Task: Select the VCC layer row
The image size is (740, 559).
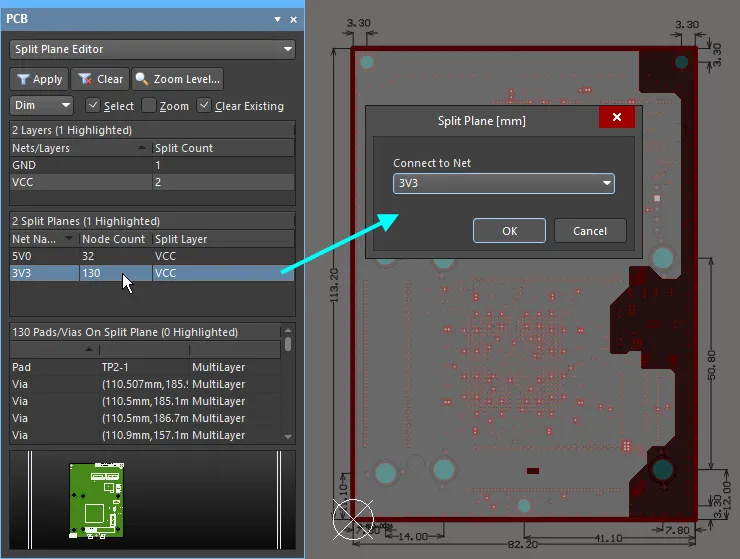Action: pyautogui.click(x=152, y=182)
